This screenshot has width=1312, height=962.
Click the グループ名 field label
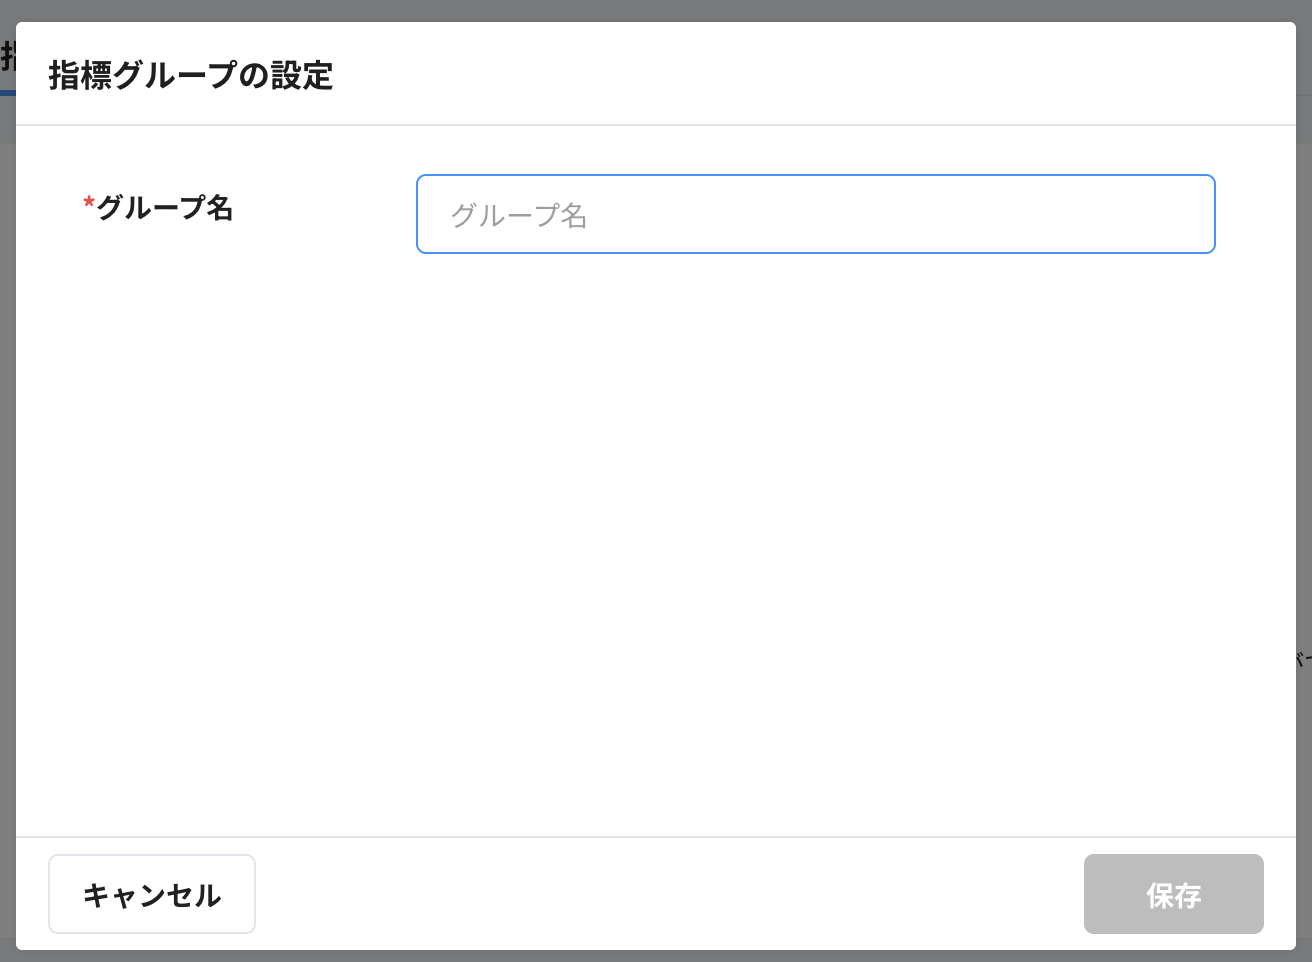pyautogui.click(x=166, y=208)
